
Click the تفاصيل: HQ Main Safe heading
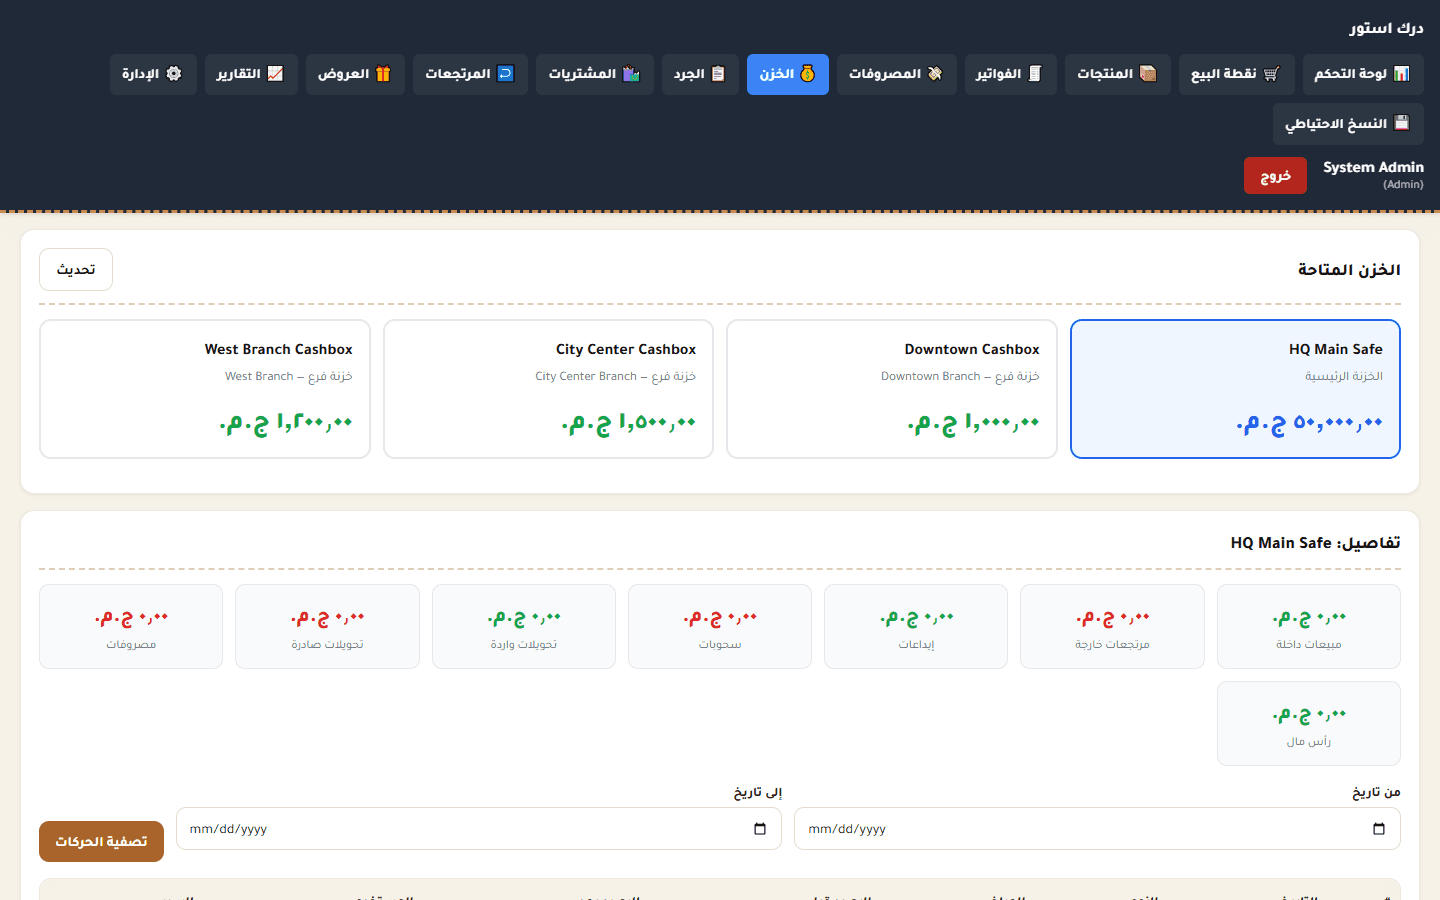pyautogui.click(x=1315, y=543)
